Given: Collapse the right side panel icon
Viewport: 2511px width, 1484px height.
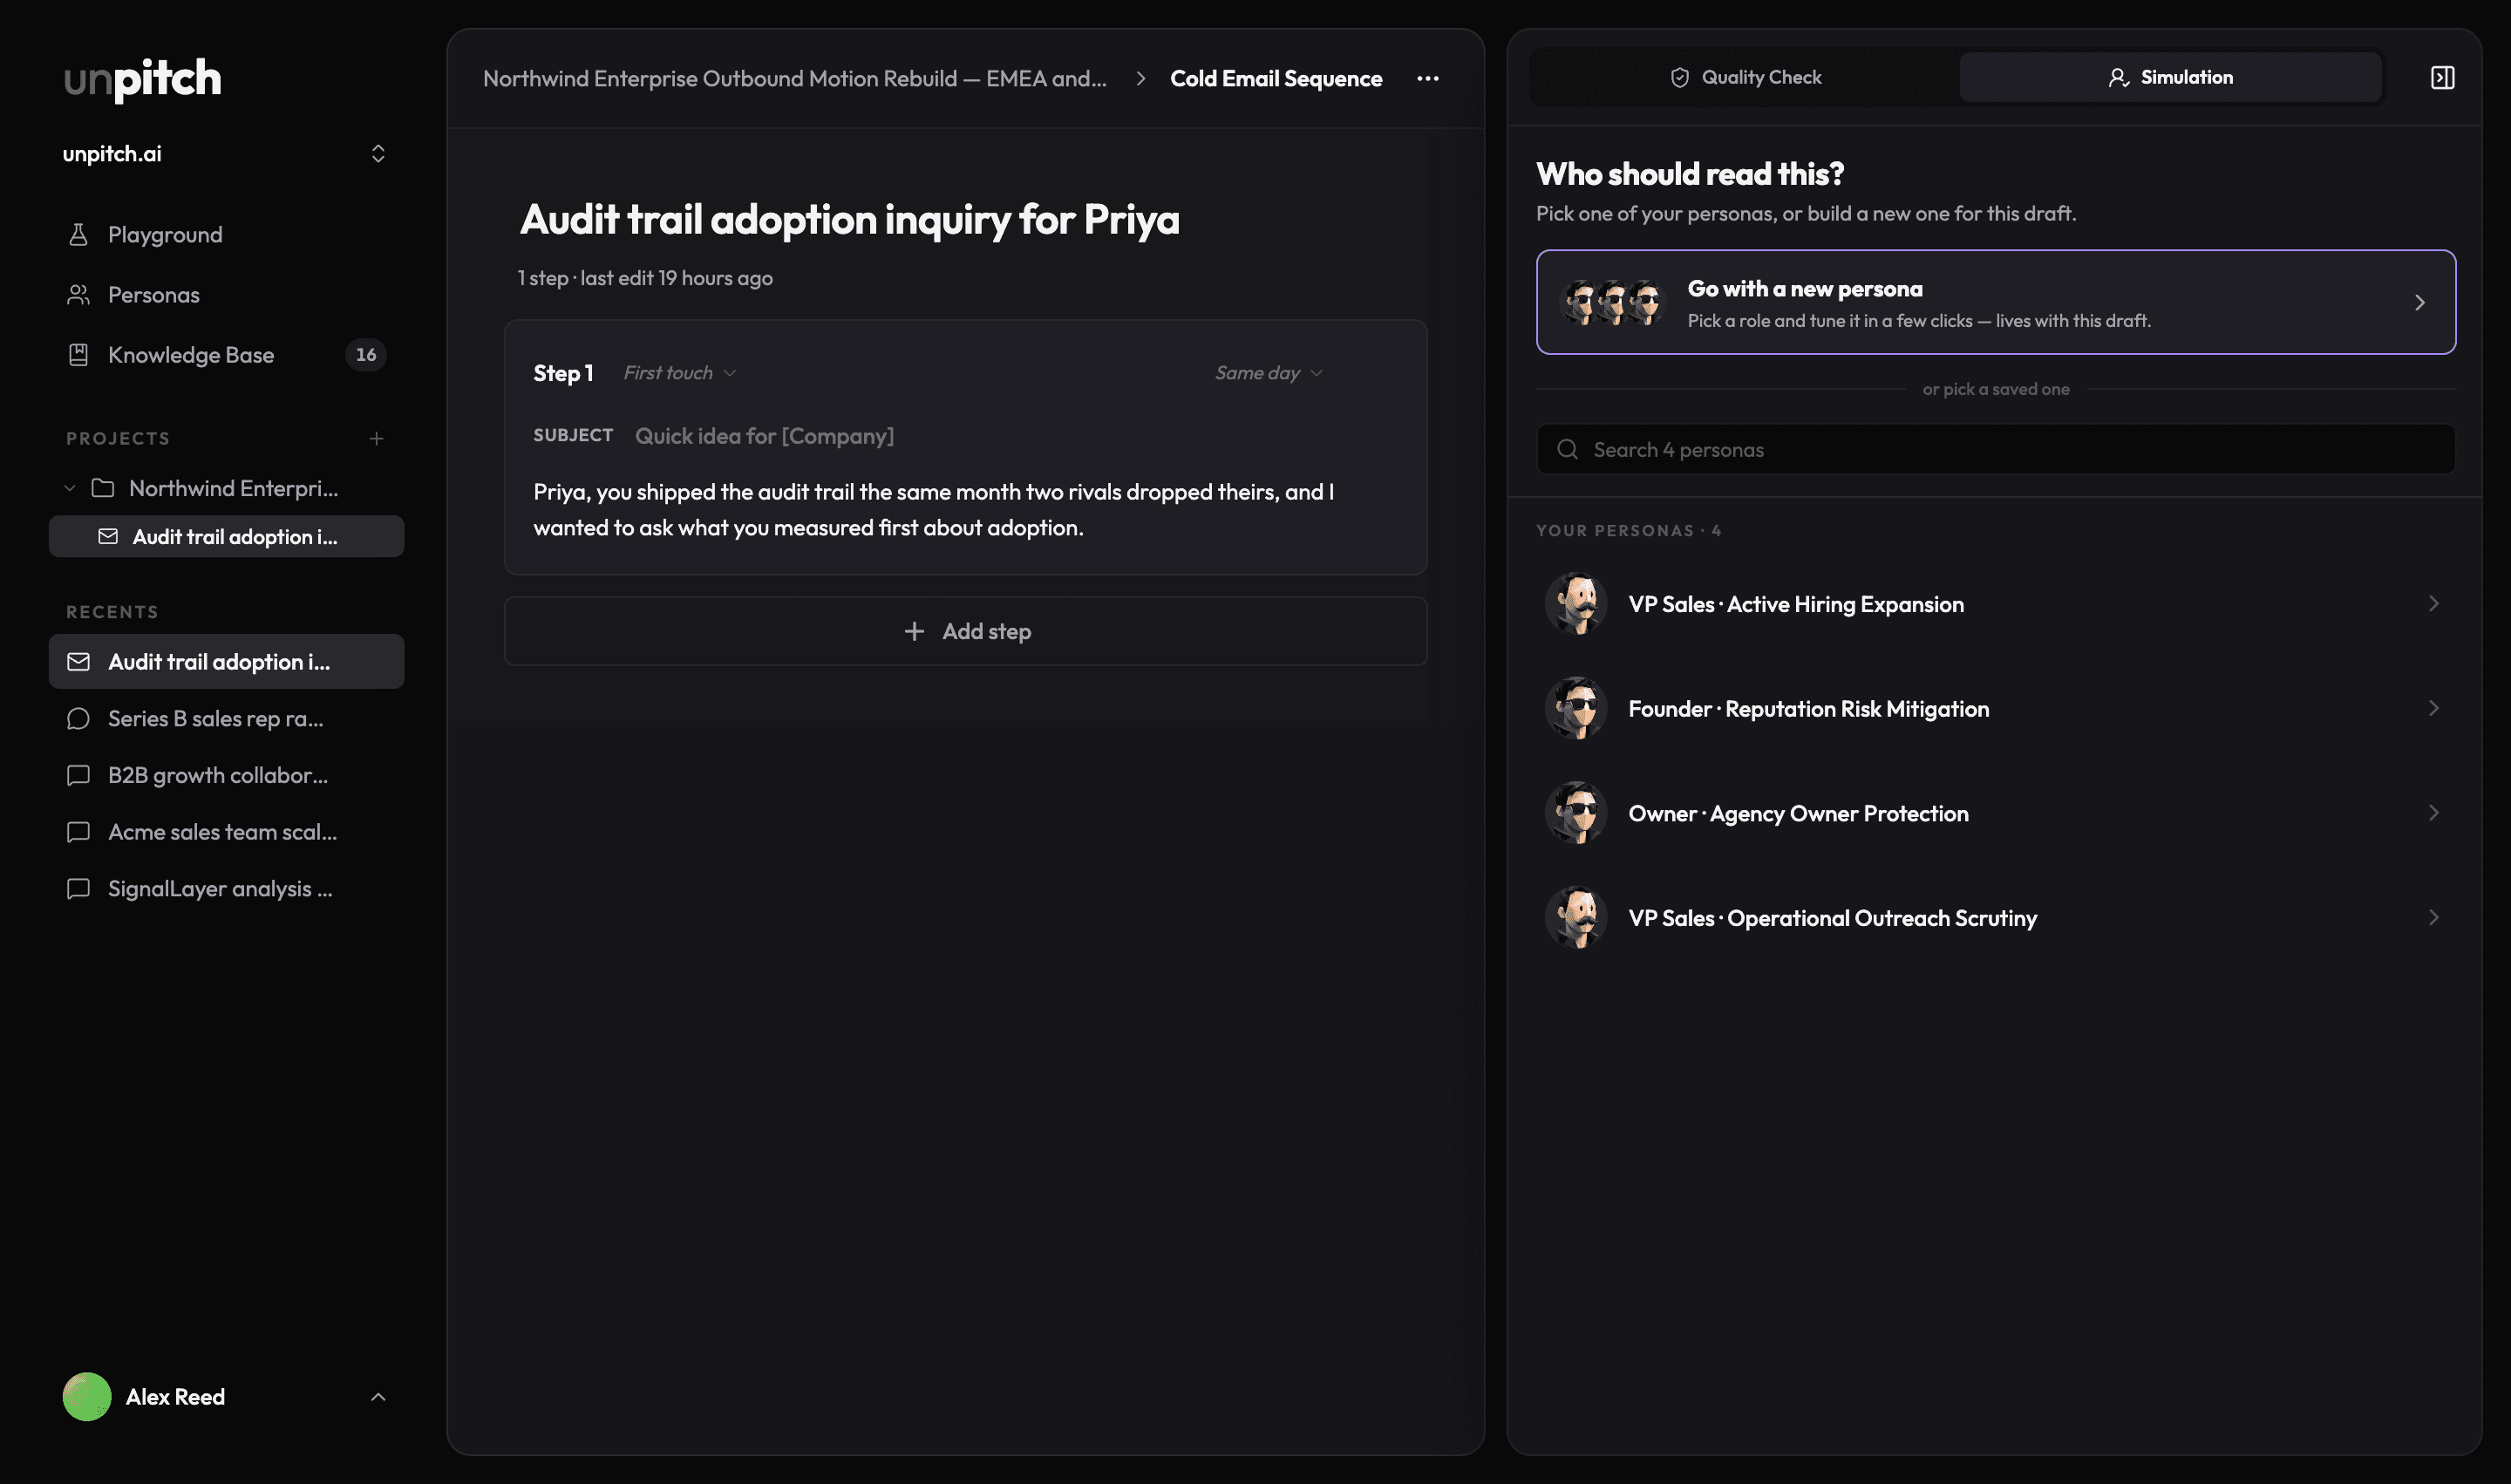Looking at the screenshot, I should point(2442,78).
